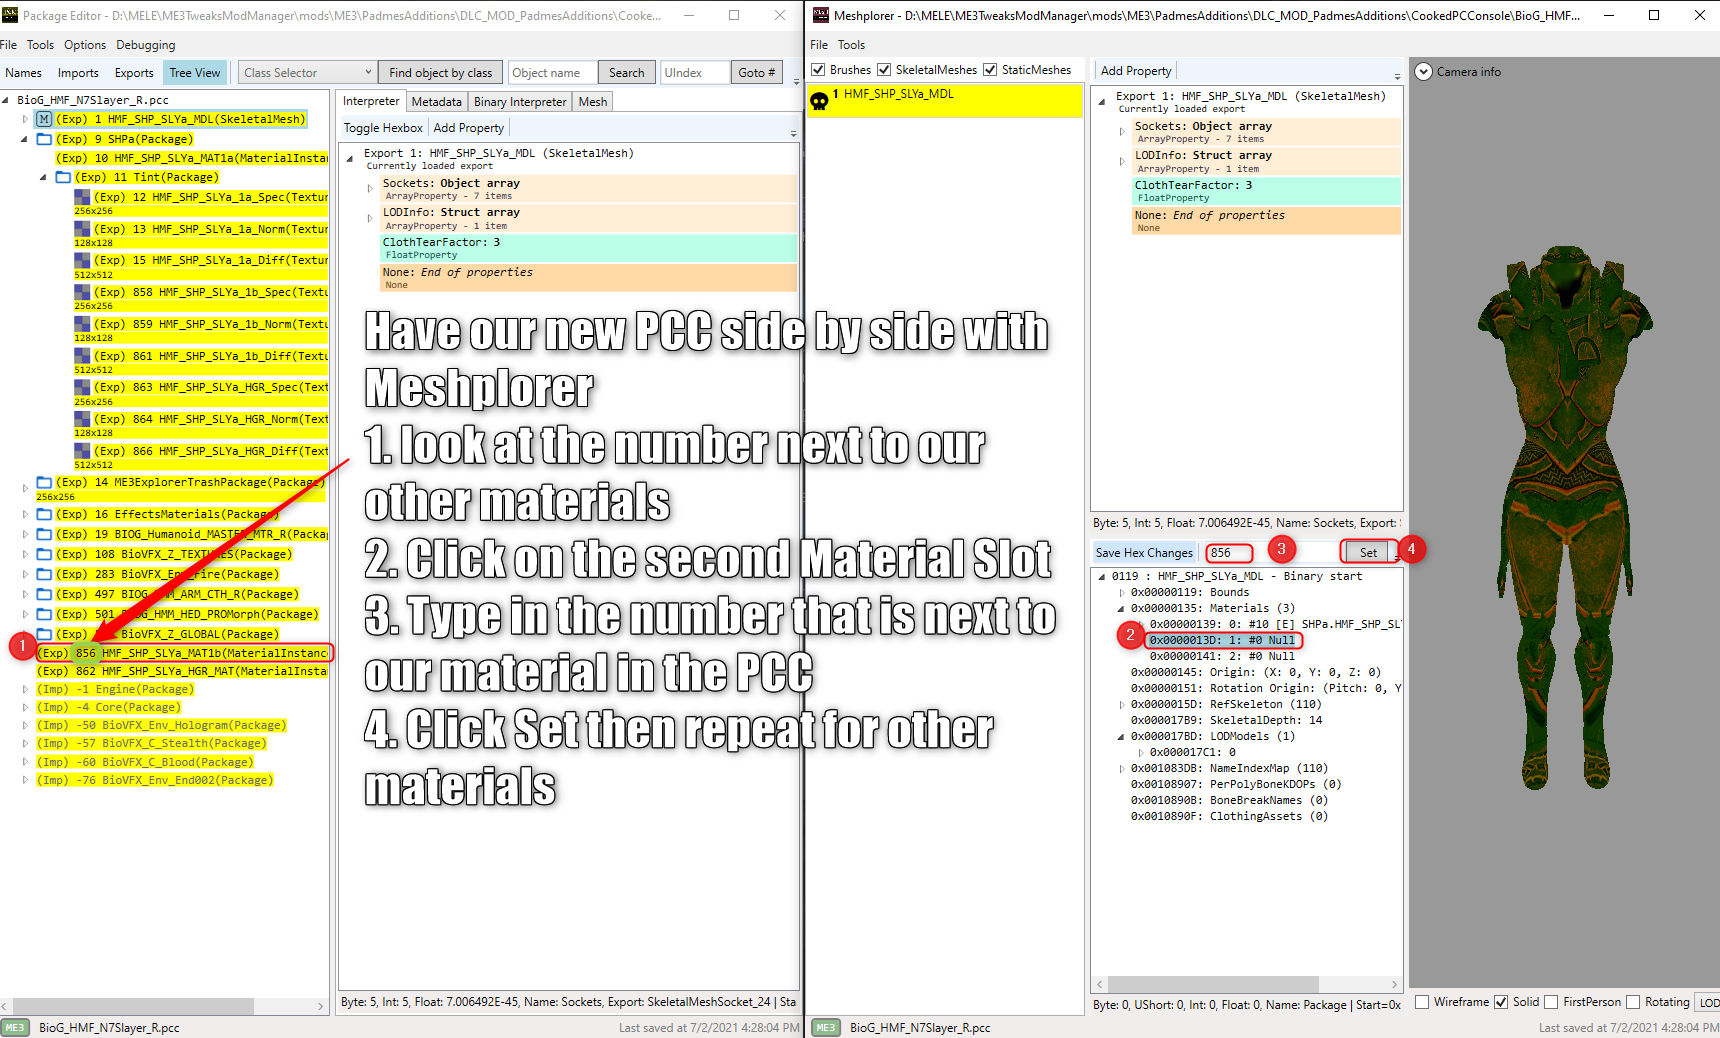Screen dimensions: 1720x1038
Task: Click texture icon of 861 HMF_SHP_SLYa_1b_Diff
Action: click(x=82, y=356)
